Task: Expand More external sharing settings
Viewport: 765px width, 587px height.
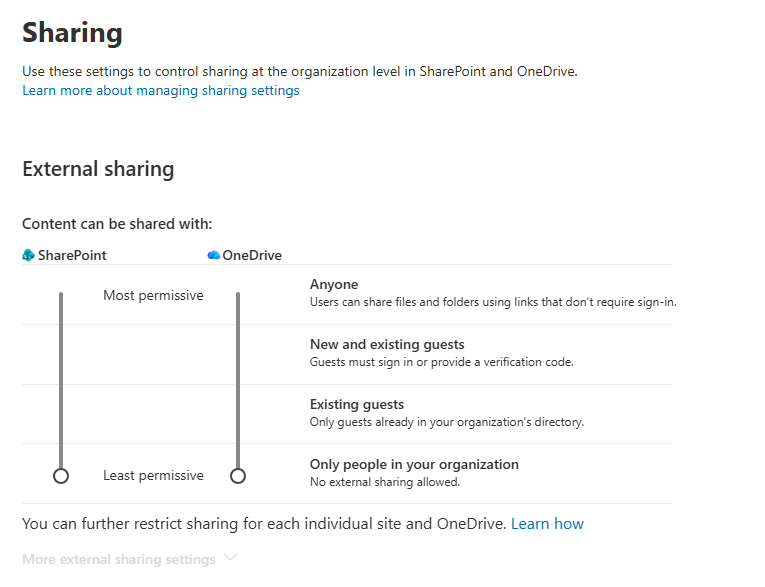Action: pyautogui.click(x=118, y=560)
